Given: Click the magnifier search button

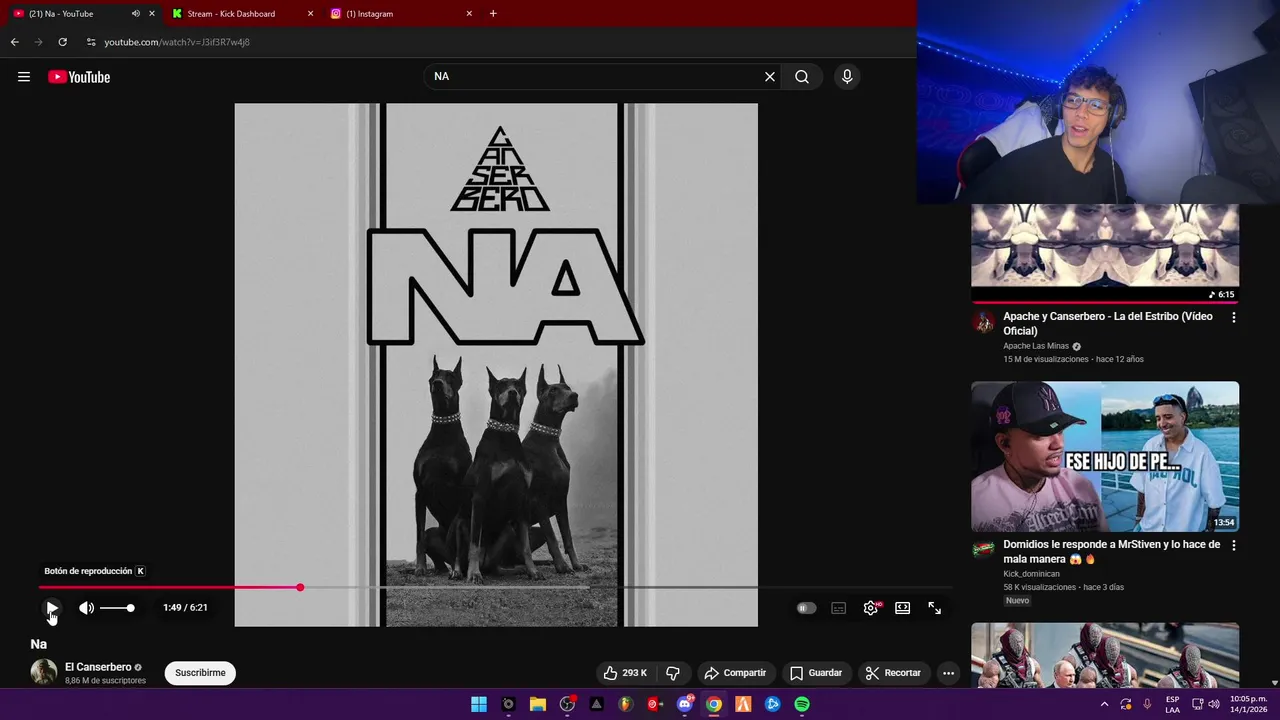Looking at the screenshot, I should 802,77.
